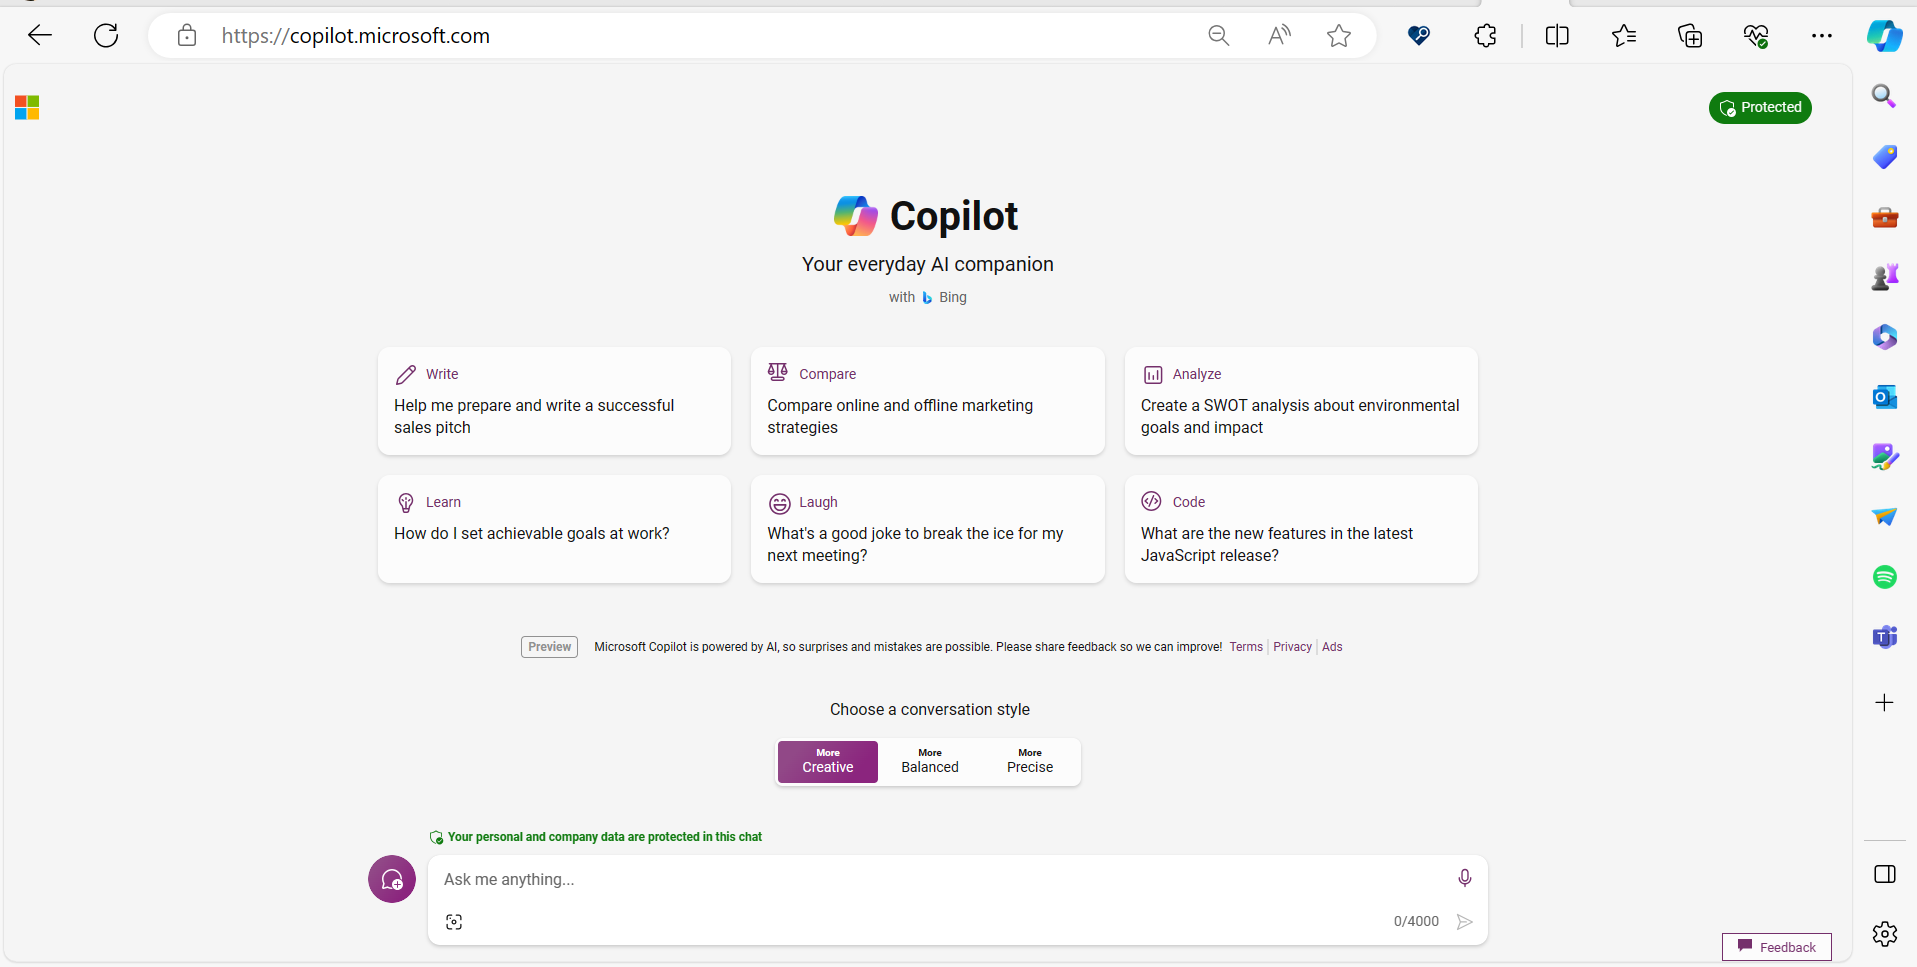The height and width of the screenshot is (967, 1917).
Task: Open the Favorites star menu
Action: click(x=1624, y=35)
